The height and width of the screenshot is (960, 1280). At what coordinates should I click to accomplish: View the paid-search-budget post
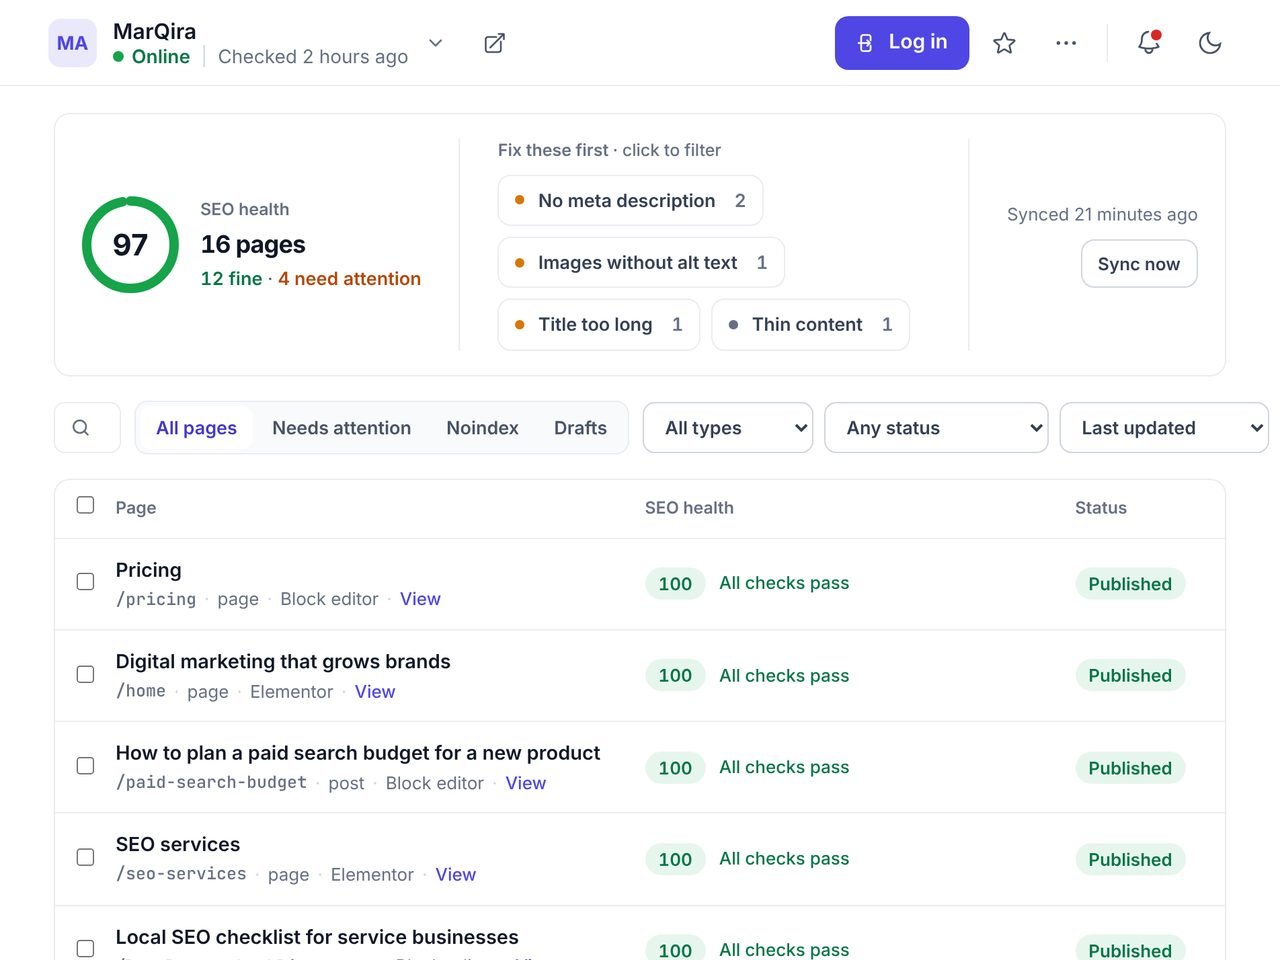526,783
